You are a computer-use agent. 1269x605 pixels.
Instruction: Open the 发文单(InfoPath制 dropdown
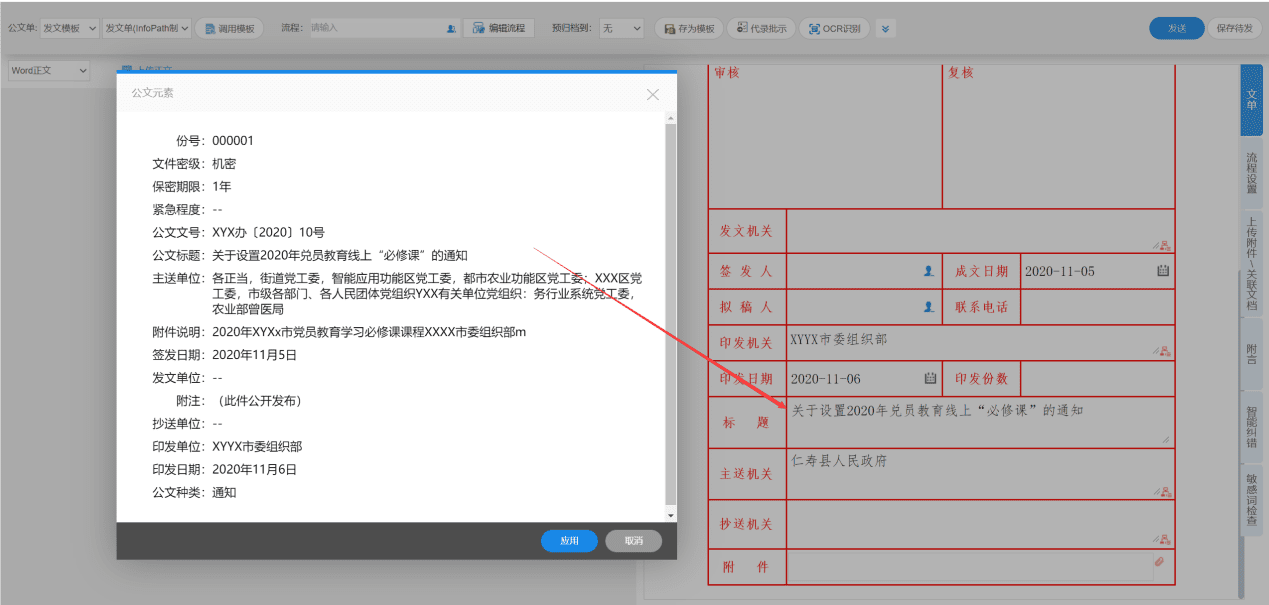pos(146,29)
